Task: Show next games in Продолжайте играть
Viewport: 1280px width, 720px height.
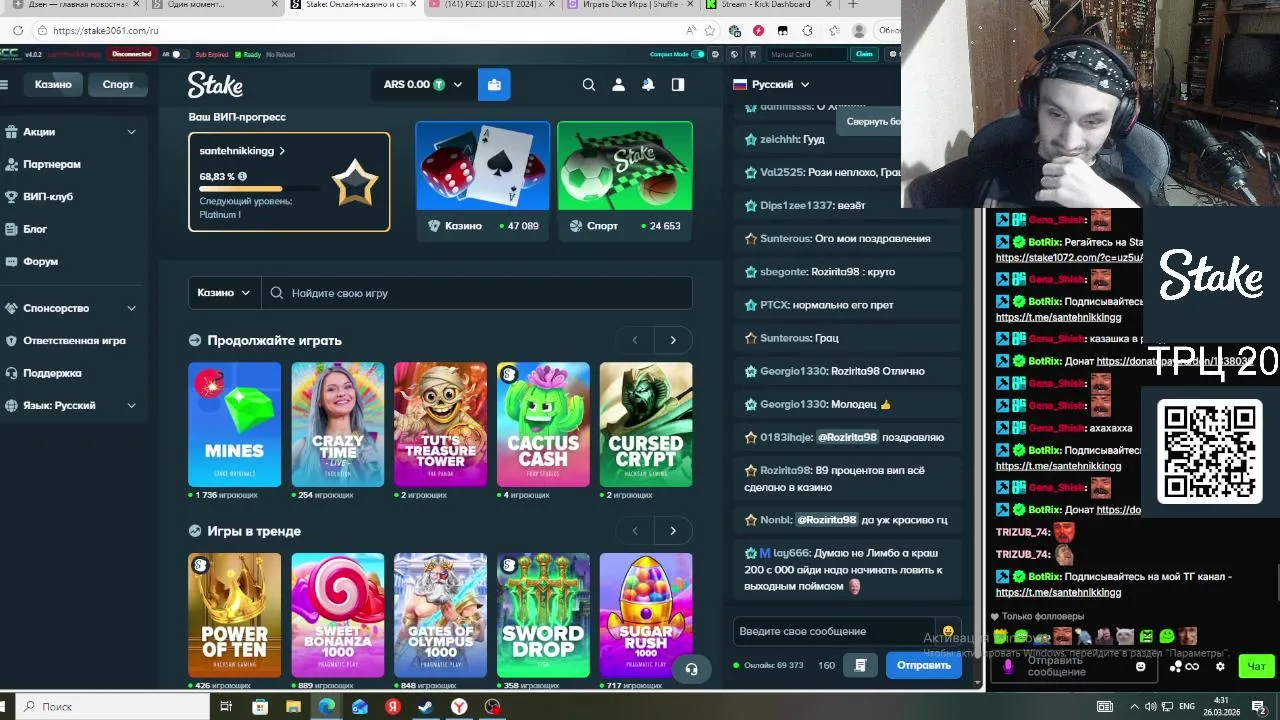Action: point(673,340)
